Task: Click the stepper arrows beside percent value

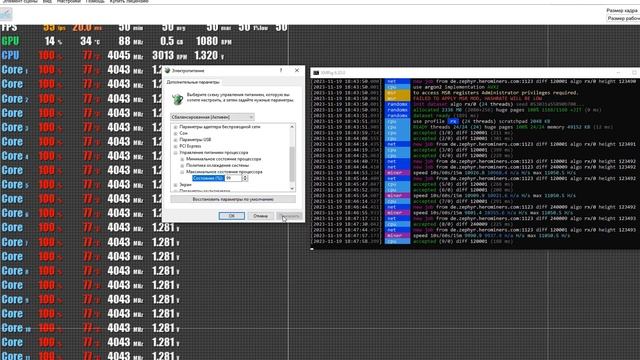Action: 245,178
